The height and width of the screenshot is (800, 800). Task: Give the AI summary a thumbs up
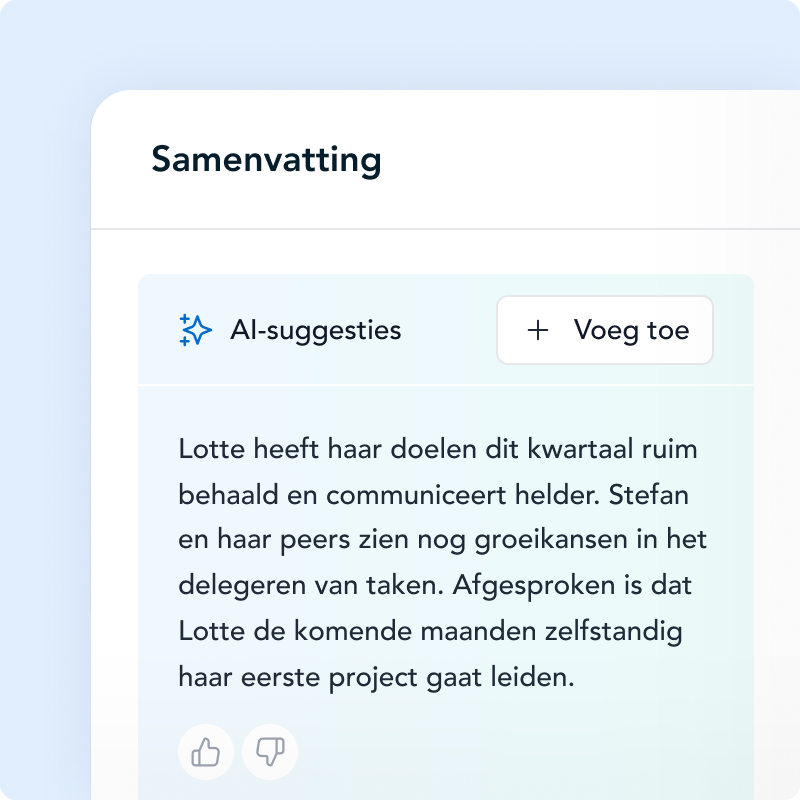pyautogui.click(x=206, y=752)
